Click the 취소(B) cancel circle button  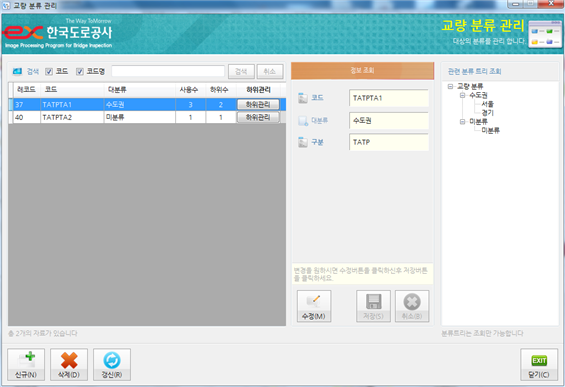(412, 306)
